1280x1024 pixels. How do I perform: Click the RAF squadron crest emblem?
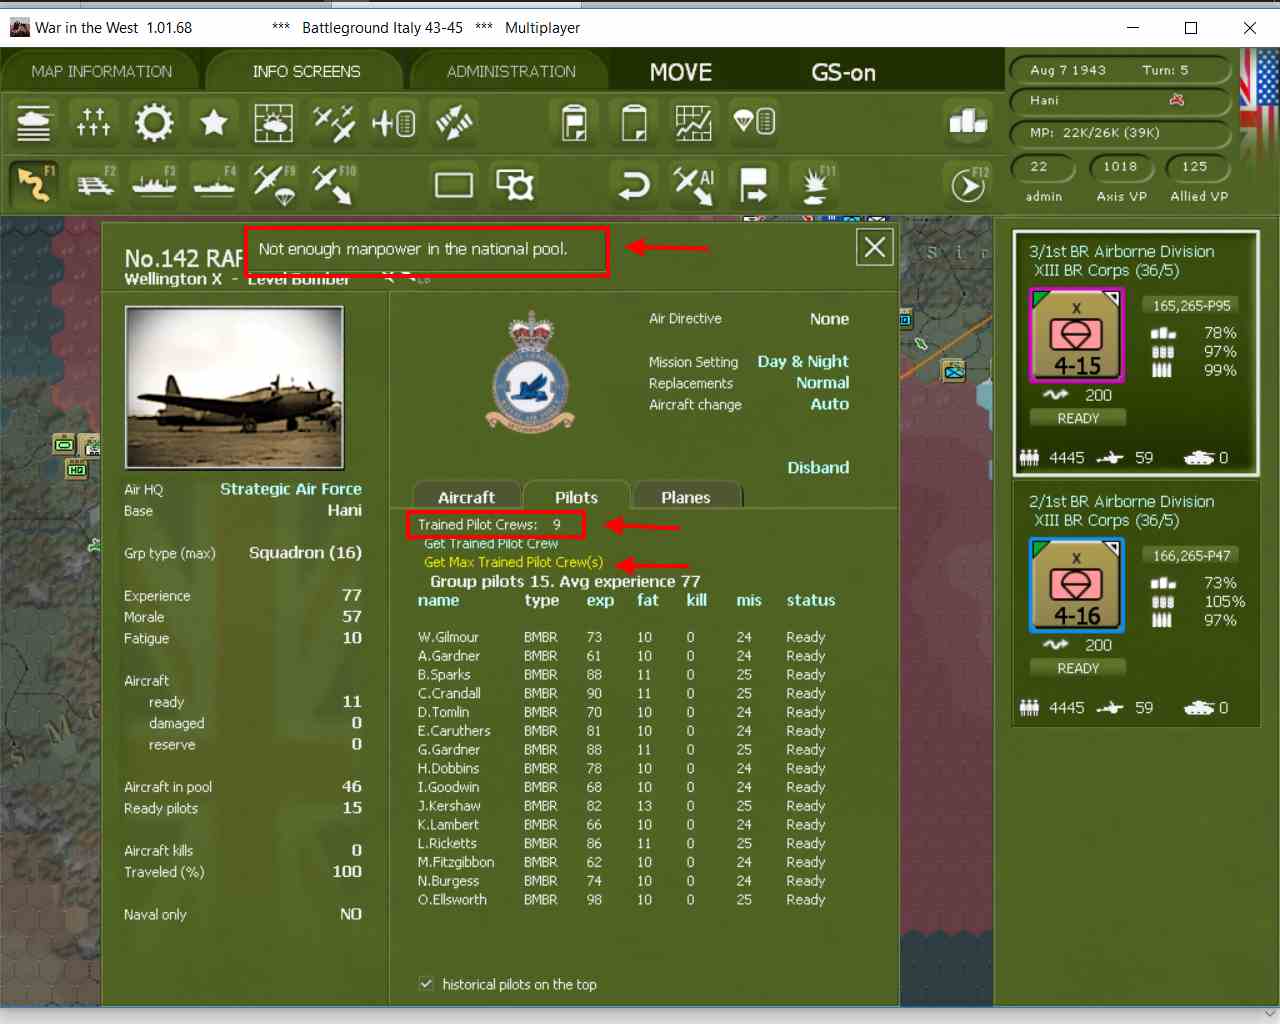point(530,372)
